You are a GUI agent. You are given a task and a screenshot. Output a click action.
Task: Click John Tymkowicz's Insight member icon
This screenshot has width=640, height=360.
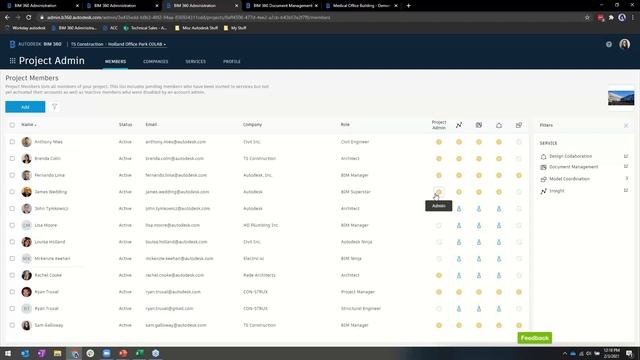pyautogui.click(x=459, y=209)
